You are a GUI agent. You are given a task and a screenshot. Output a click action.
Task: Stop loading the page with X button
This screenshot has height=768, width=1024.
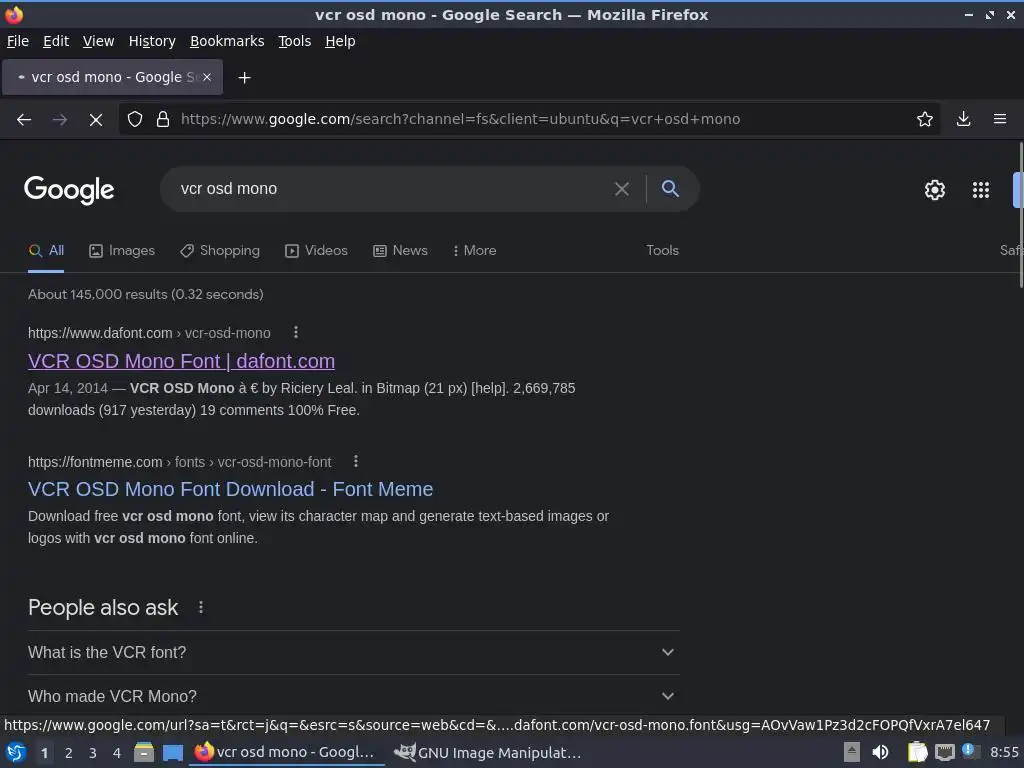(95, 120)
